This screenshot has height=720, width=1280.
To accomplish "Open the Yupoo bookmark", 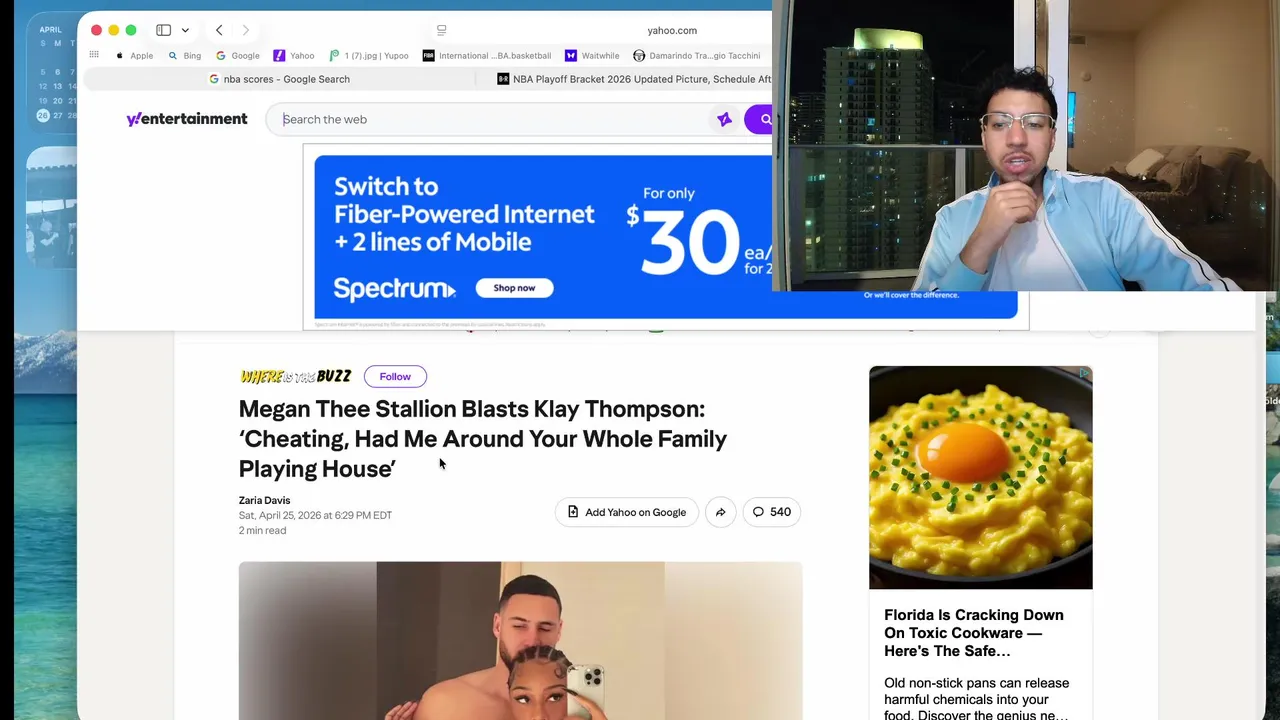I will tap(369, 56).
